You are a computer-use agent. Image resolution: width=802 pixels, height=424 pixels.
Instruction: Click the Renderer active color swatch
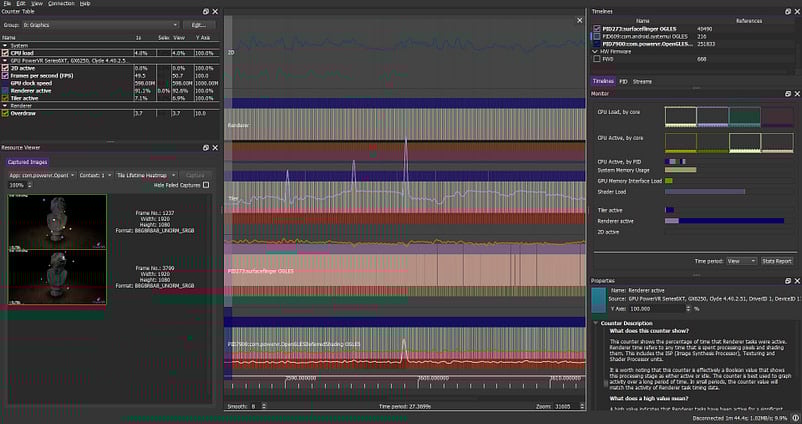598,300
